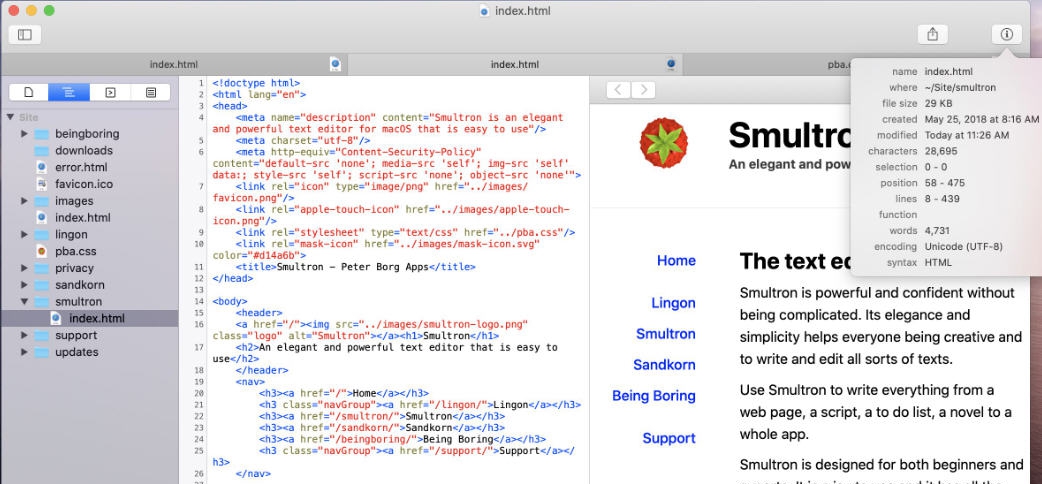Viewport: 1042px width, 484px height.
Task: Click the images folder icon
Action: tap(42, 201)
